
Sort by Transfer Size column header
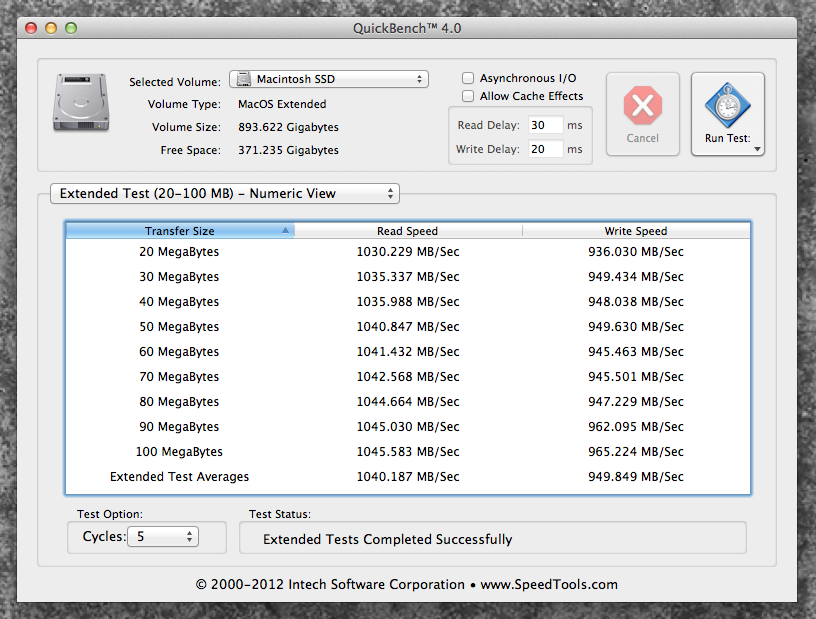pyautogui.click(x=180, y=231)
